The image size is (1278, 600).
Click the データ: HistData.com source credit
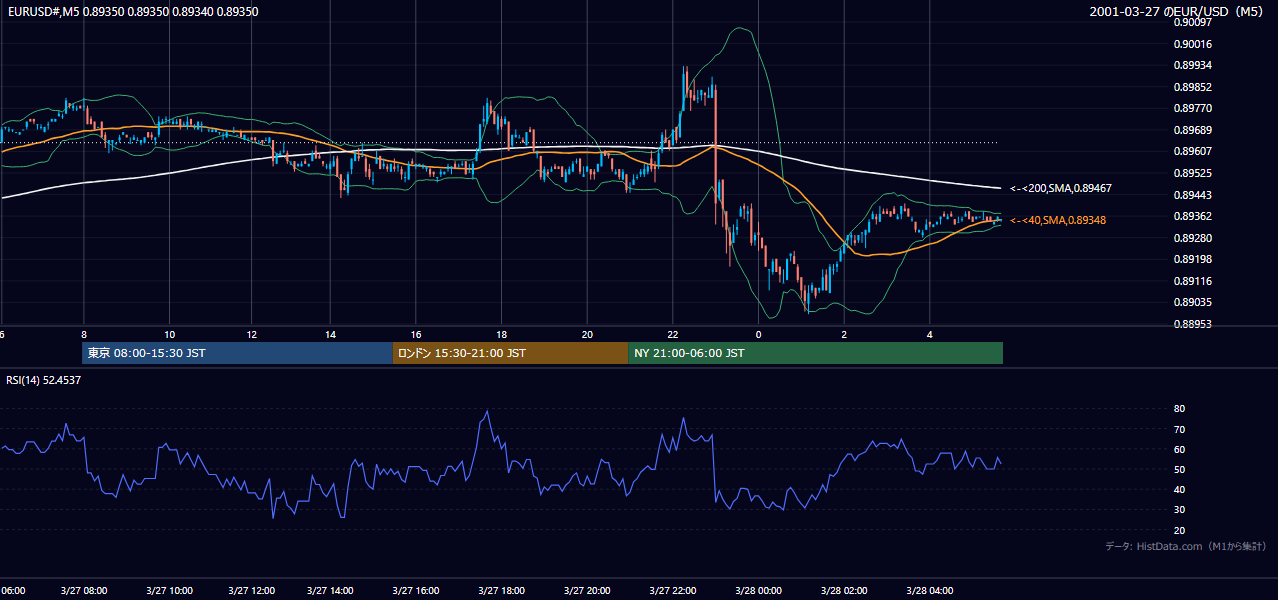(x=1186, y=546)
